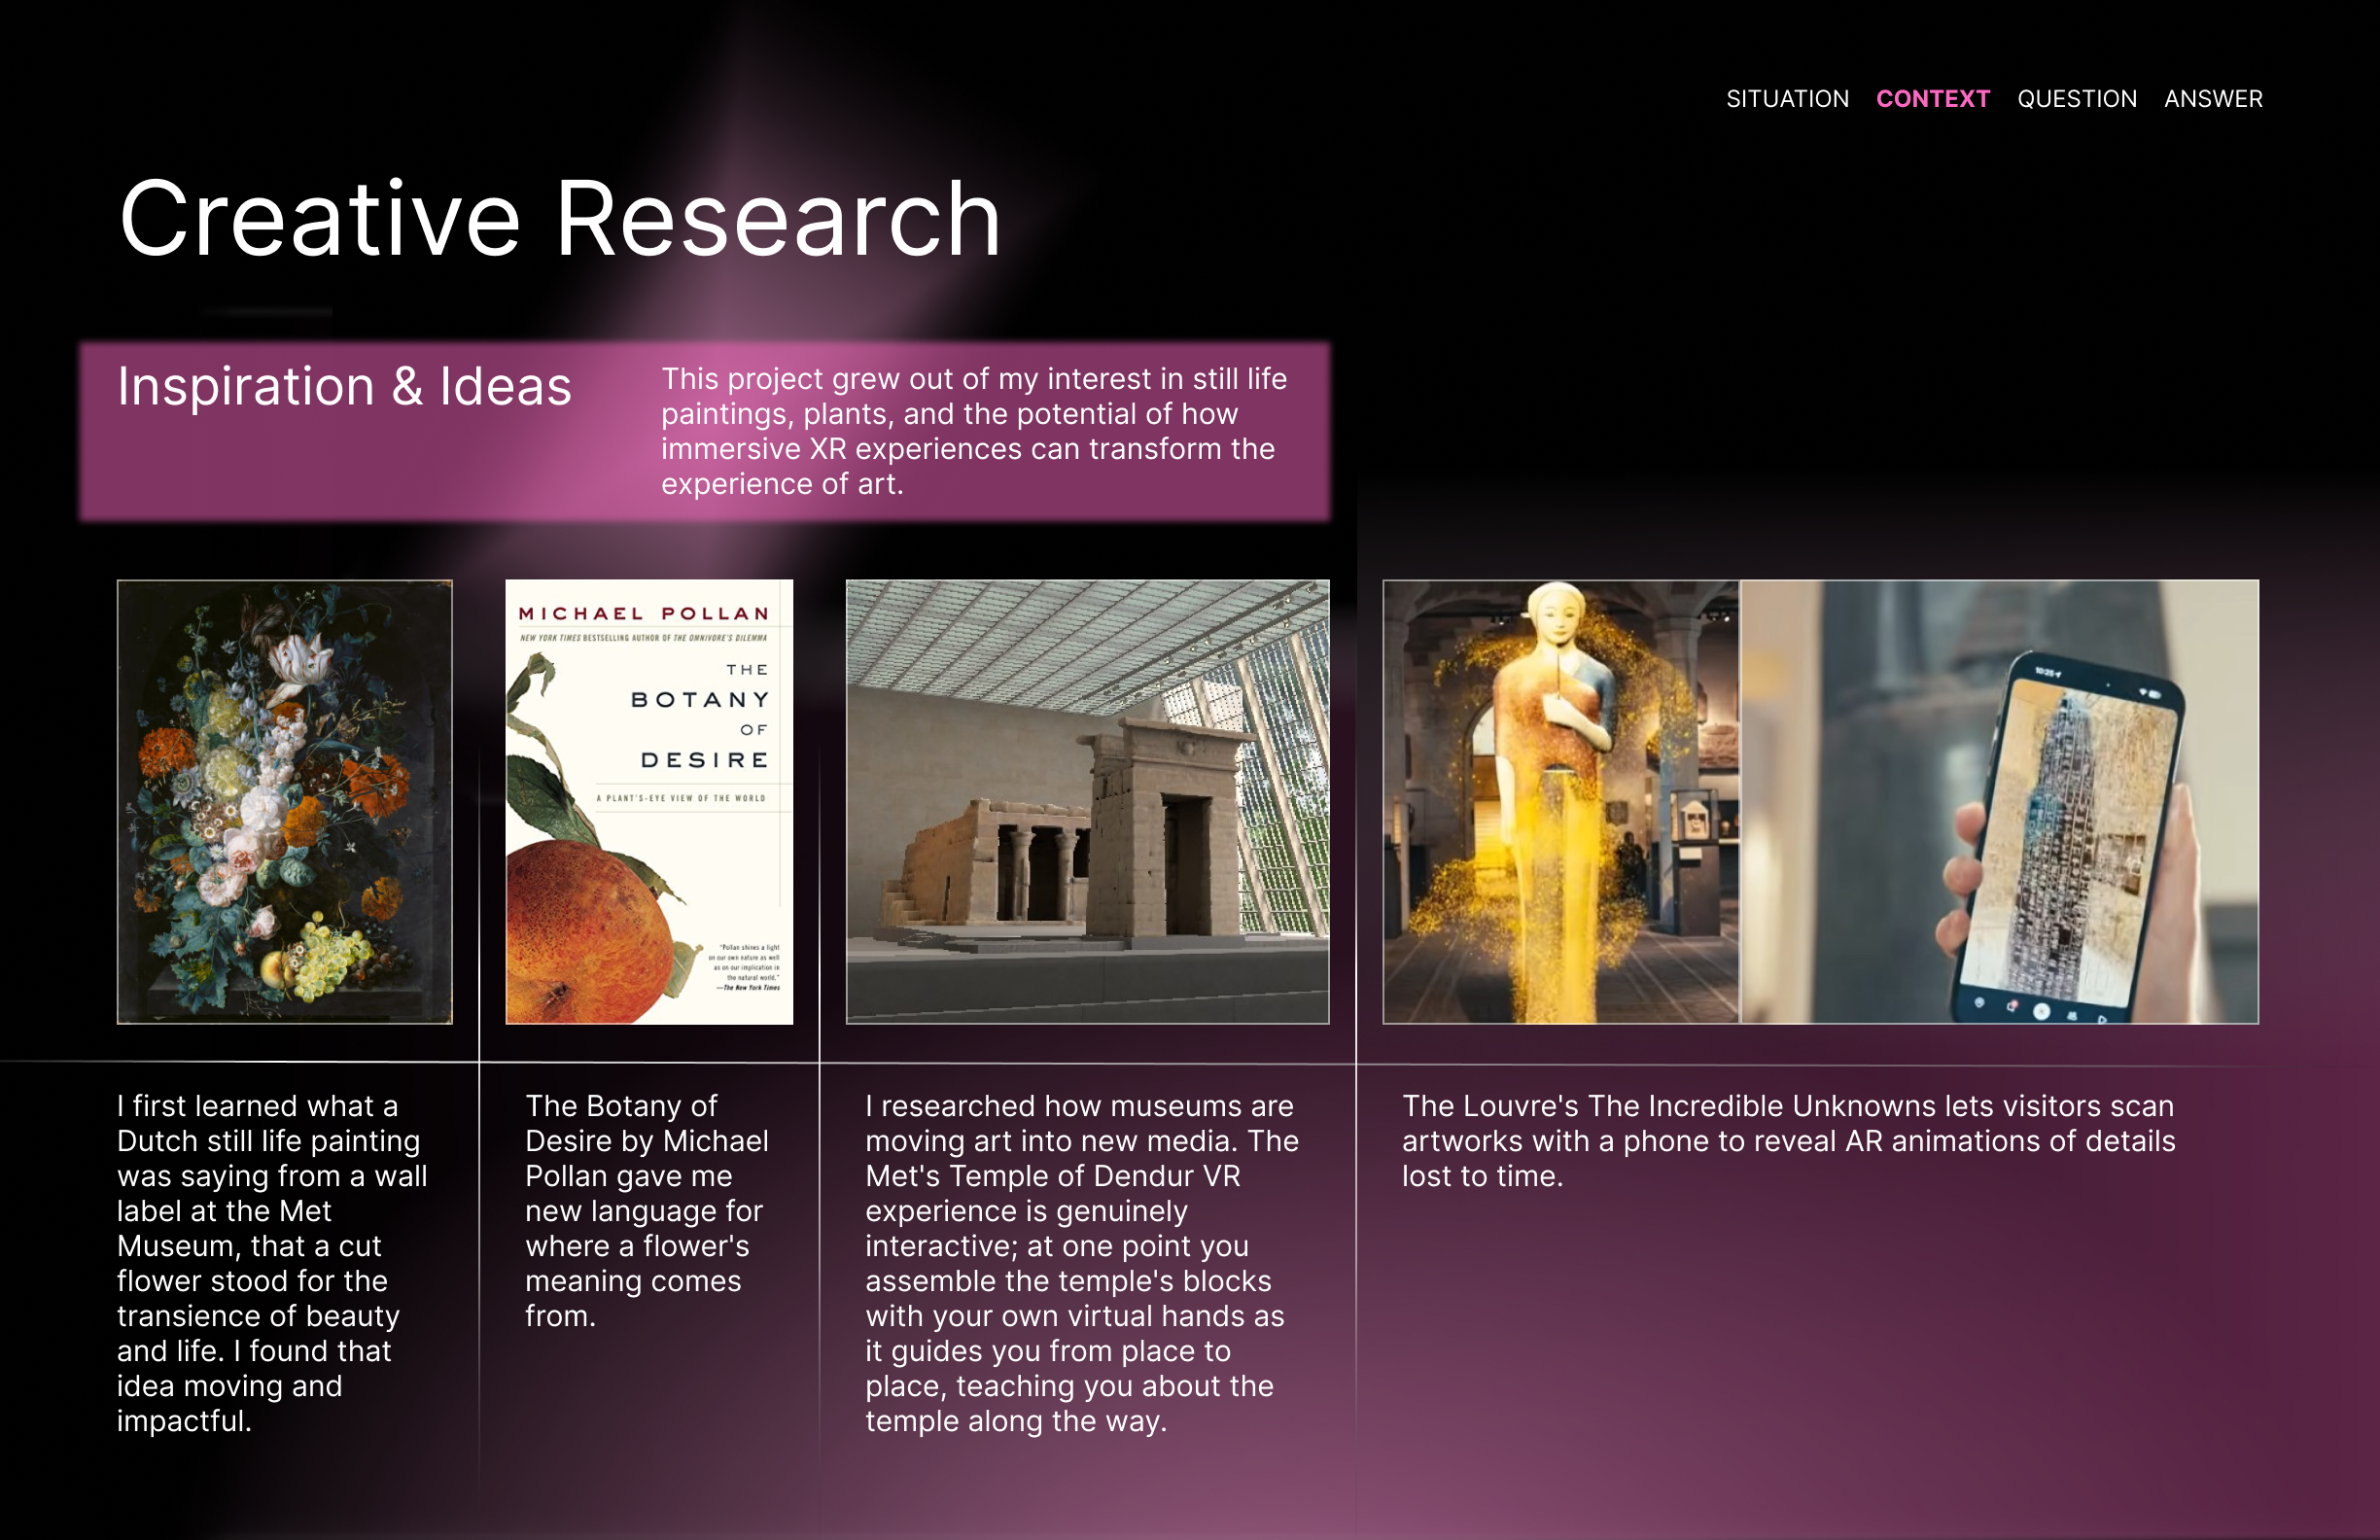Click the caption 'I first learned what a Dutch still life'

273,1263
